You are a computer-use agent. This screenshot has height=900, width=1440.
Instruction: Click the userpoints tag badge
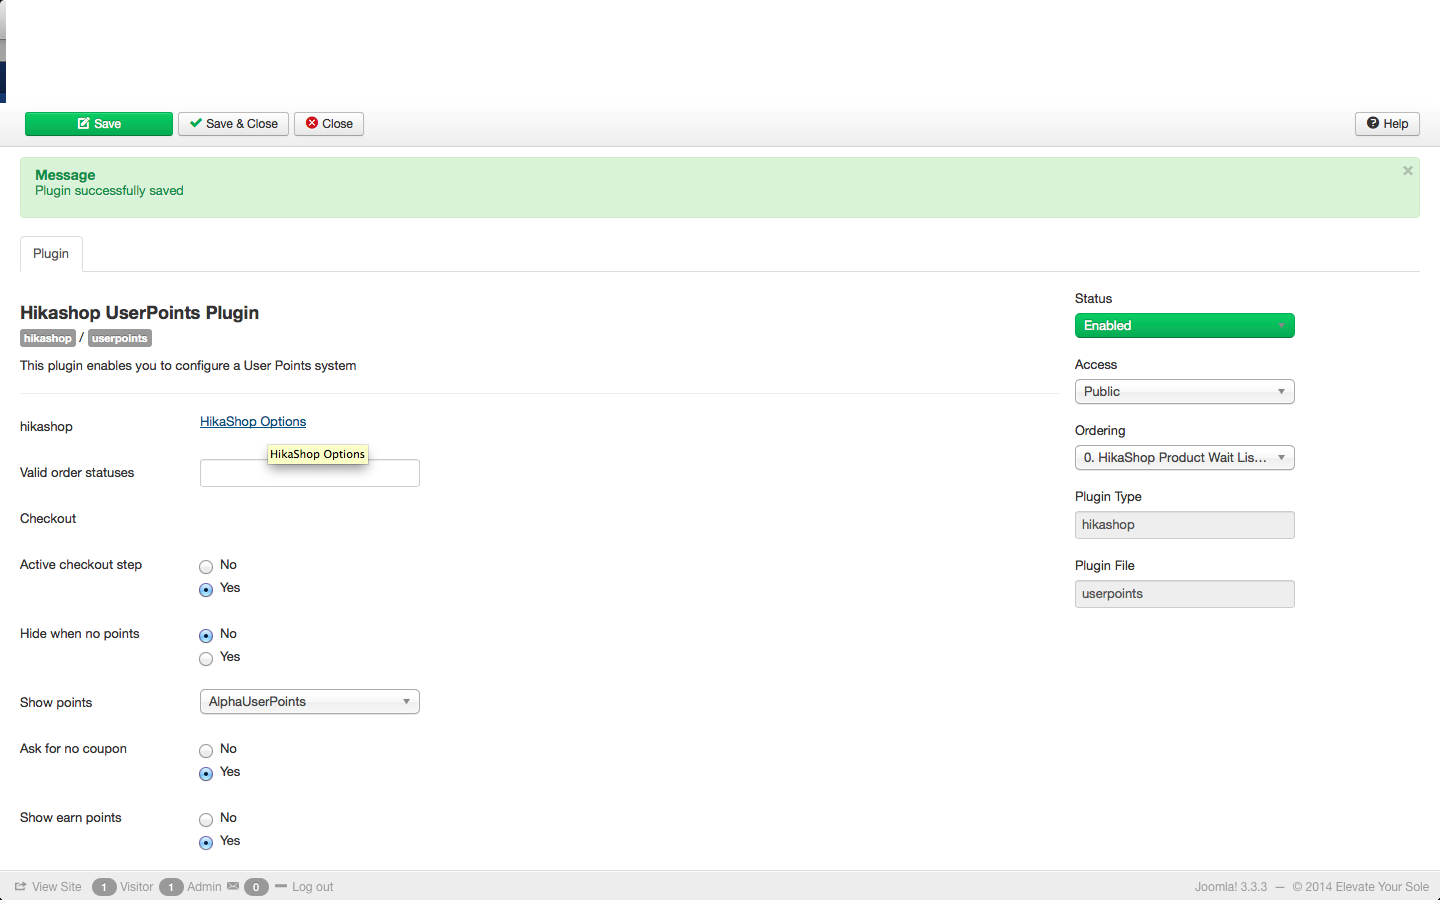pyautogui.click(x=120, y=338)
